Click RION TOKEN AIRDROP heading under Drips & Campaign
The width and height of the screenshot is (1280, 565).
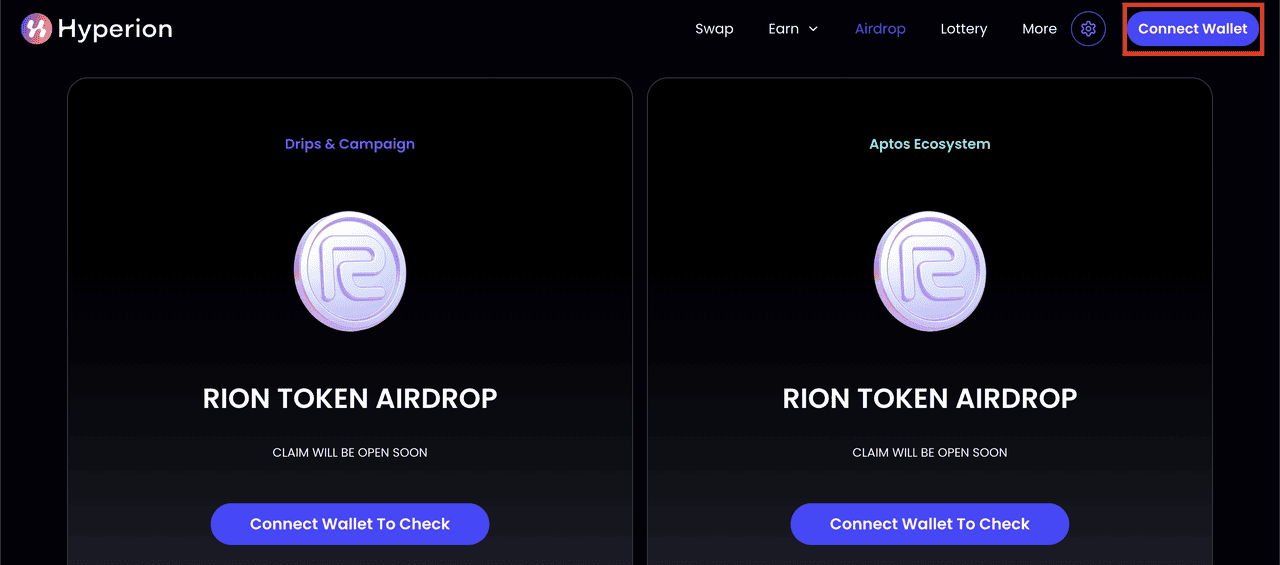click(x=350, y=398)
